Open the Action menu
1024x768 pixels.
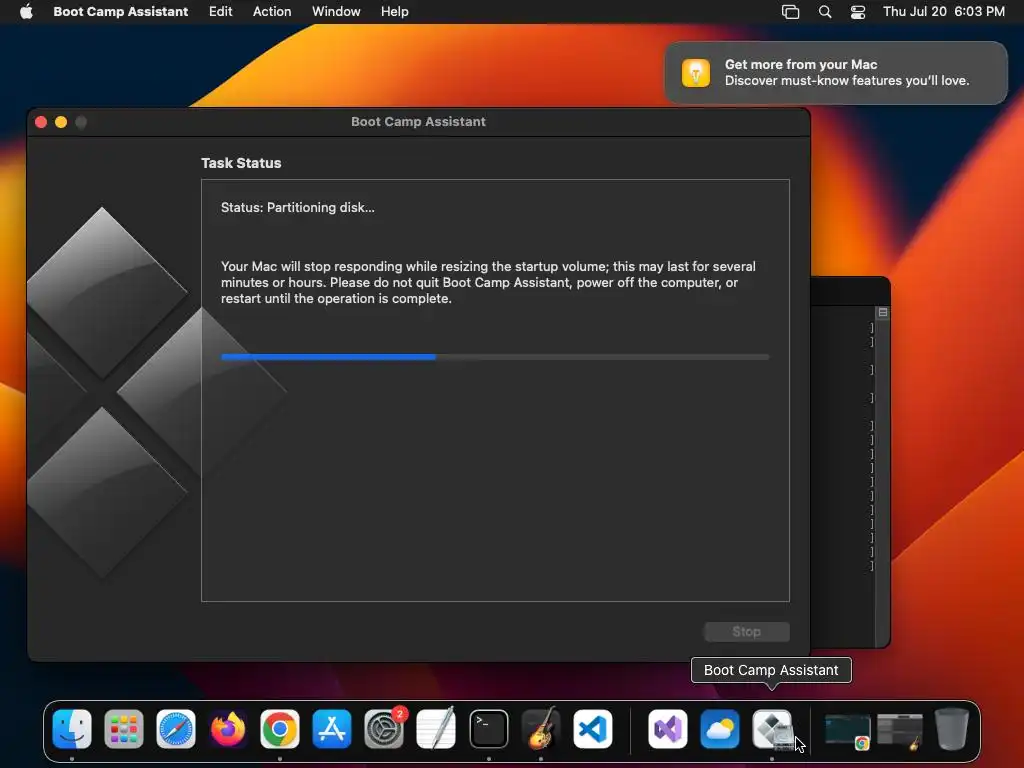coord(272,12)
